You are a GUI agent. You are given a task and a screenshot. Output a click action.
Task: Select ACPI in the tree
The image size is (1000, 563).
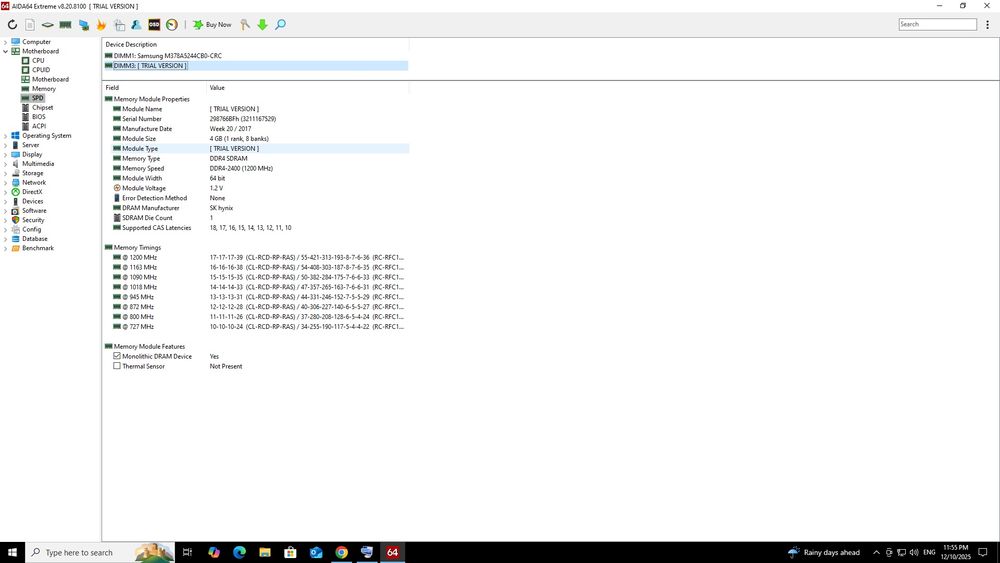pos(38,126)
